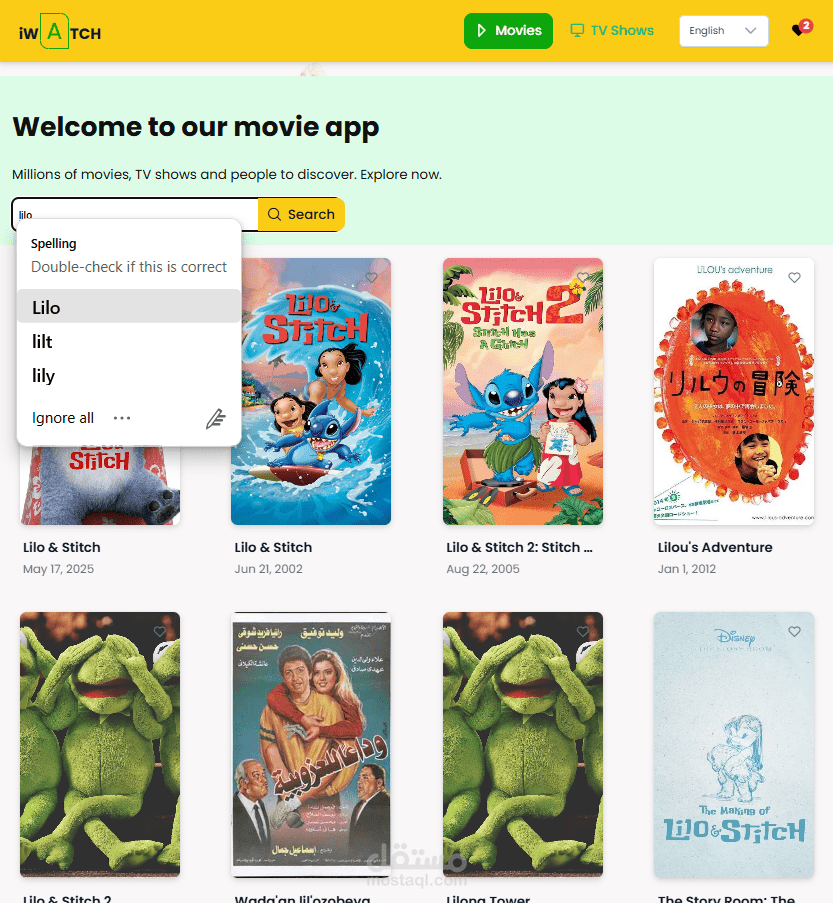The width and height of the screenshot is (834, 907).
Task: Open the Lilo & Stitch 2: Stitch poster
Action: pyautogui.click(x=523, y=392)
